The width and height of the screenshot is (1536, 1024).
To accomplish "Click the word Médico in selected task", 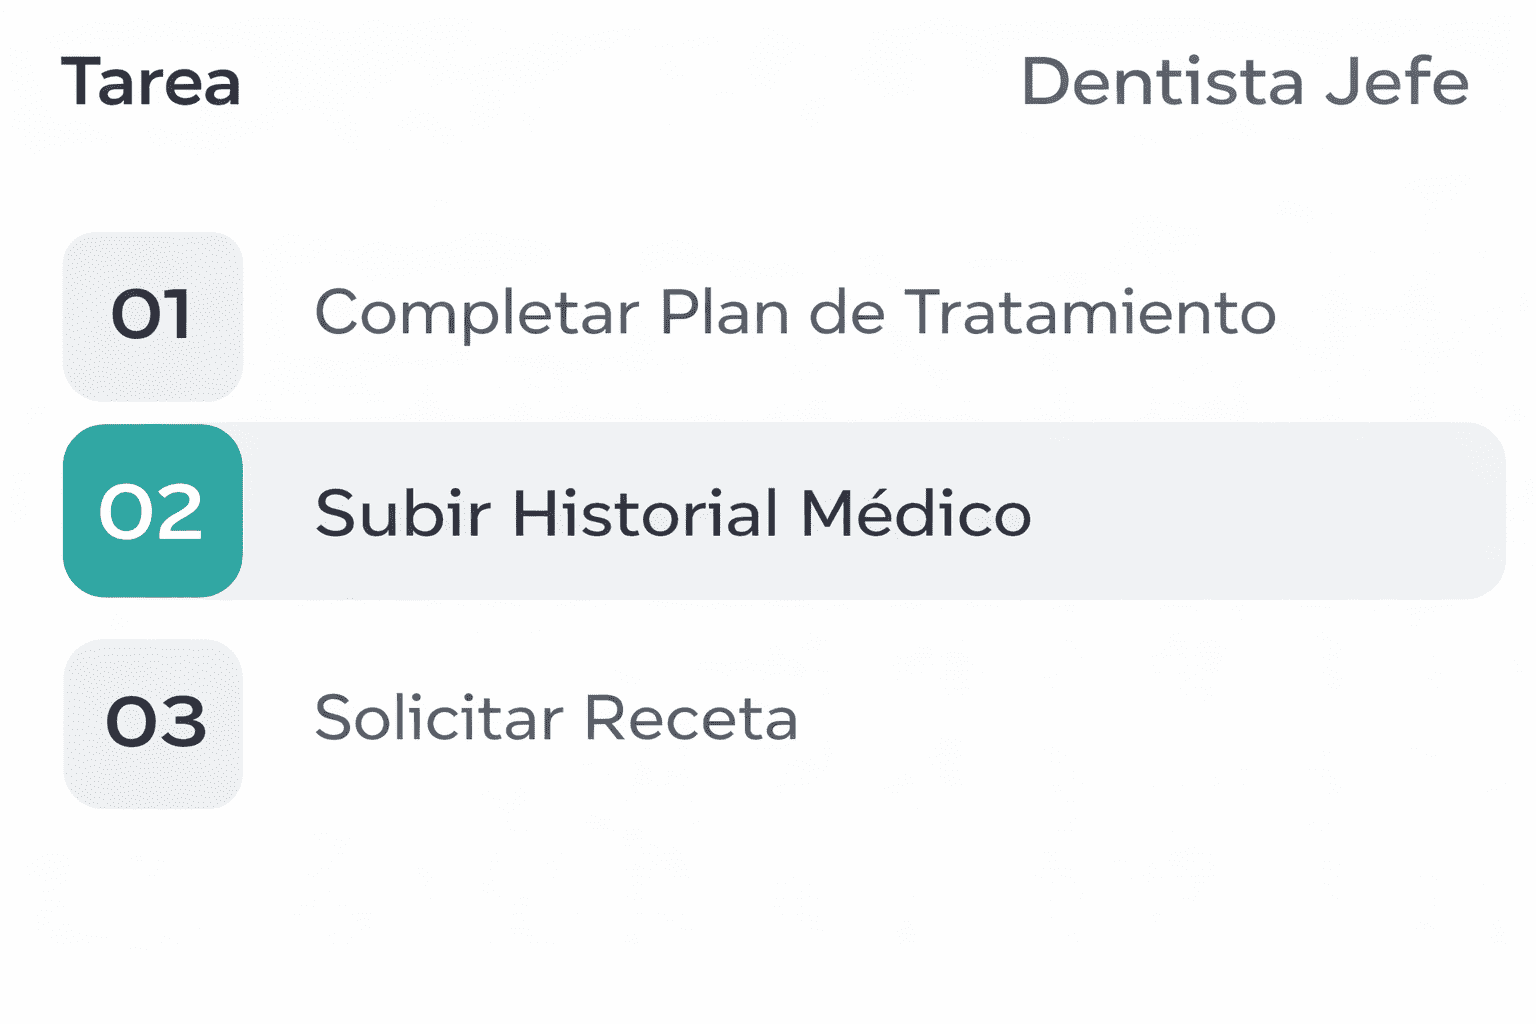I will click(x=916, y=514).
